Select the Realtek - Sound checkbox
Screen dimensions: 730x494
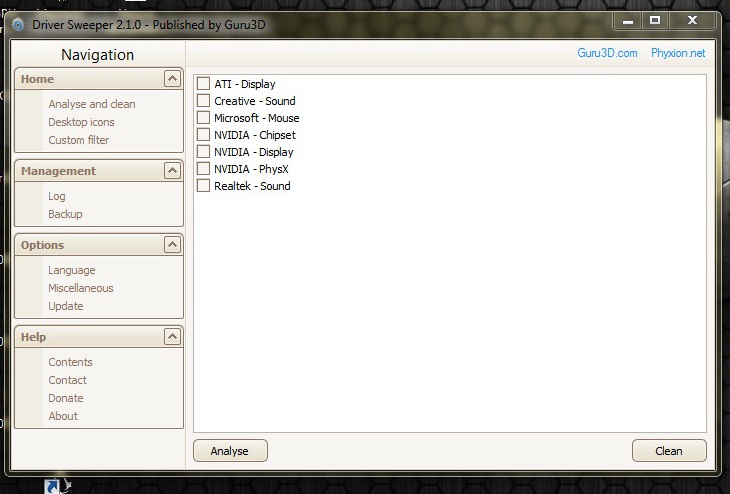coord(204,186)
